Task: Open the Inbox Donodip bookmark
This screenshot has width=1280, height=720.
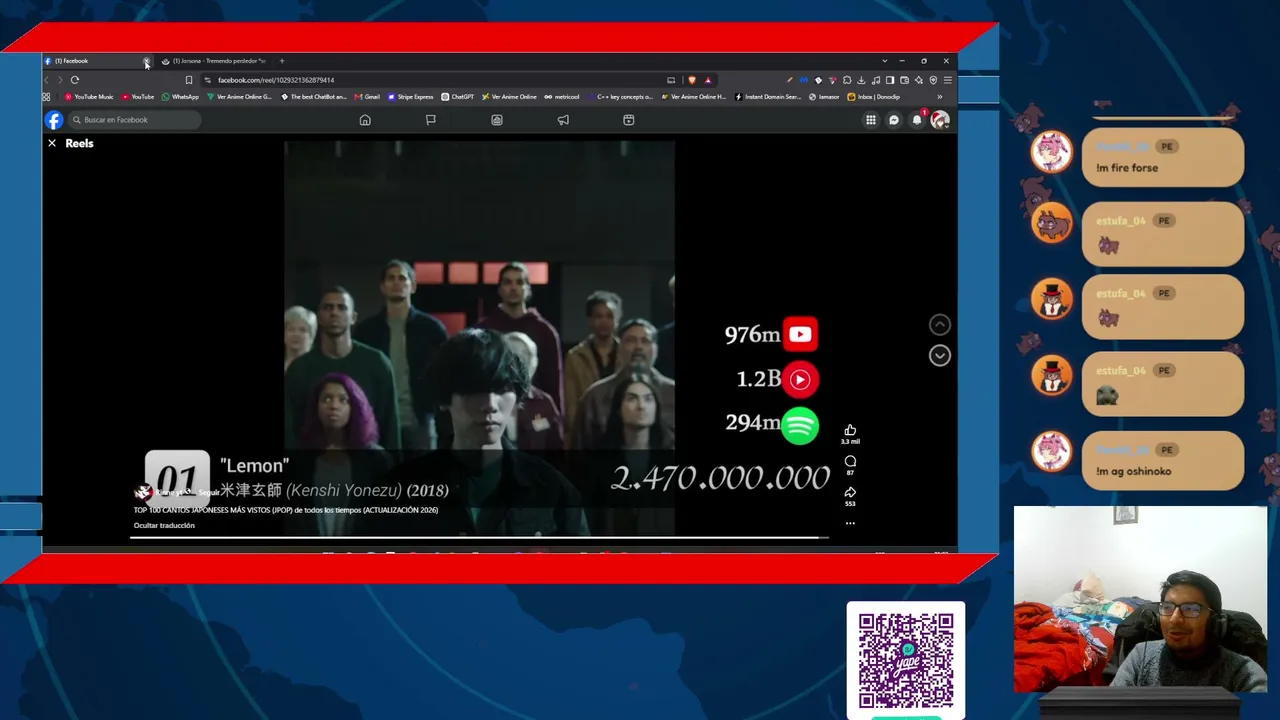Action: [x=874, y=97]
